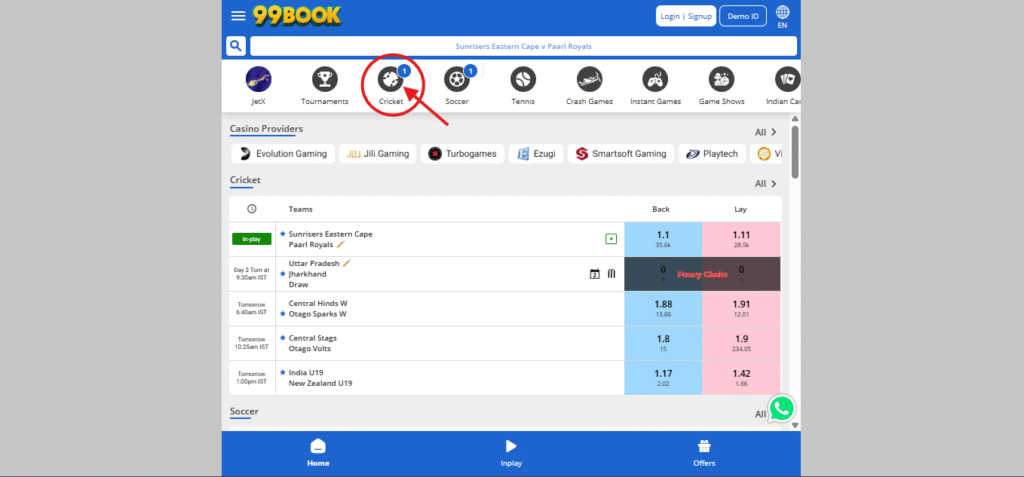
Task: Click Lay odds 1.9 for Central Stags
Action: 741,343
